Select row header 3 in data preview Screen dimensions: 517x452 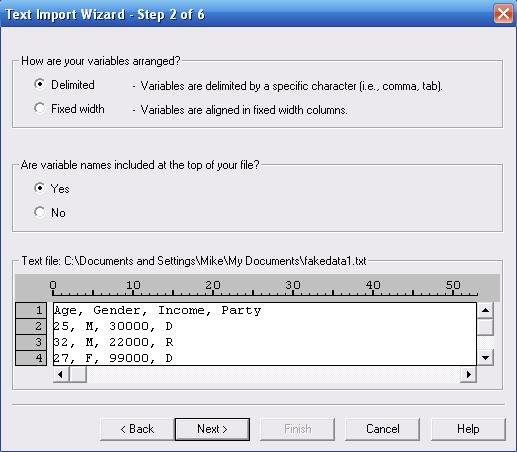(31, 342)
